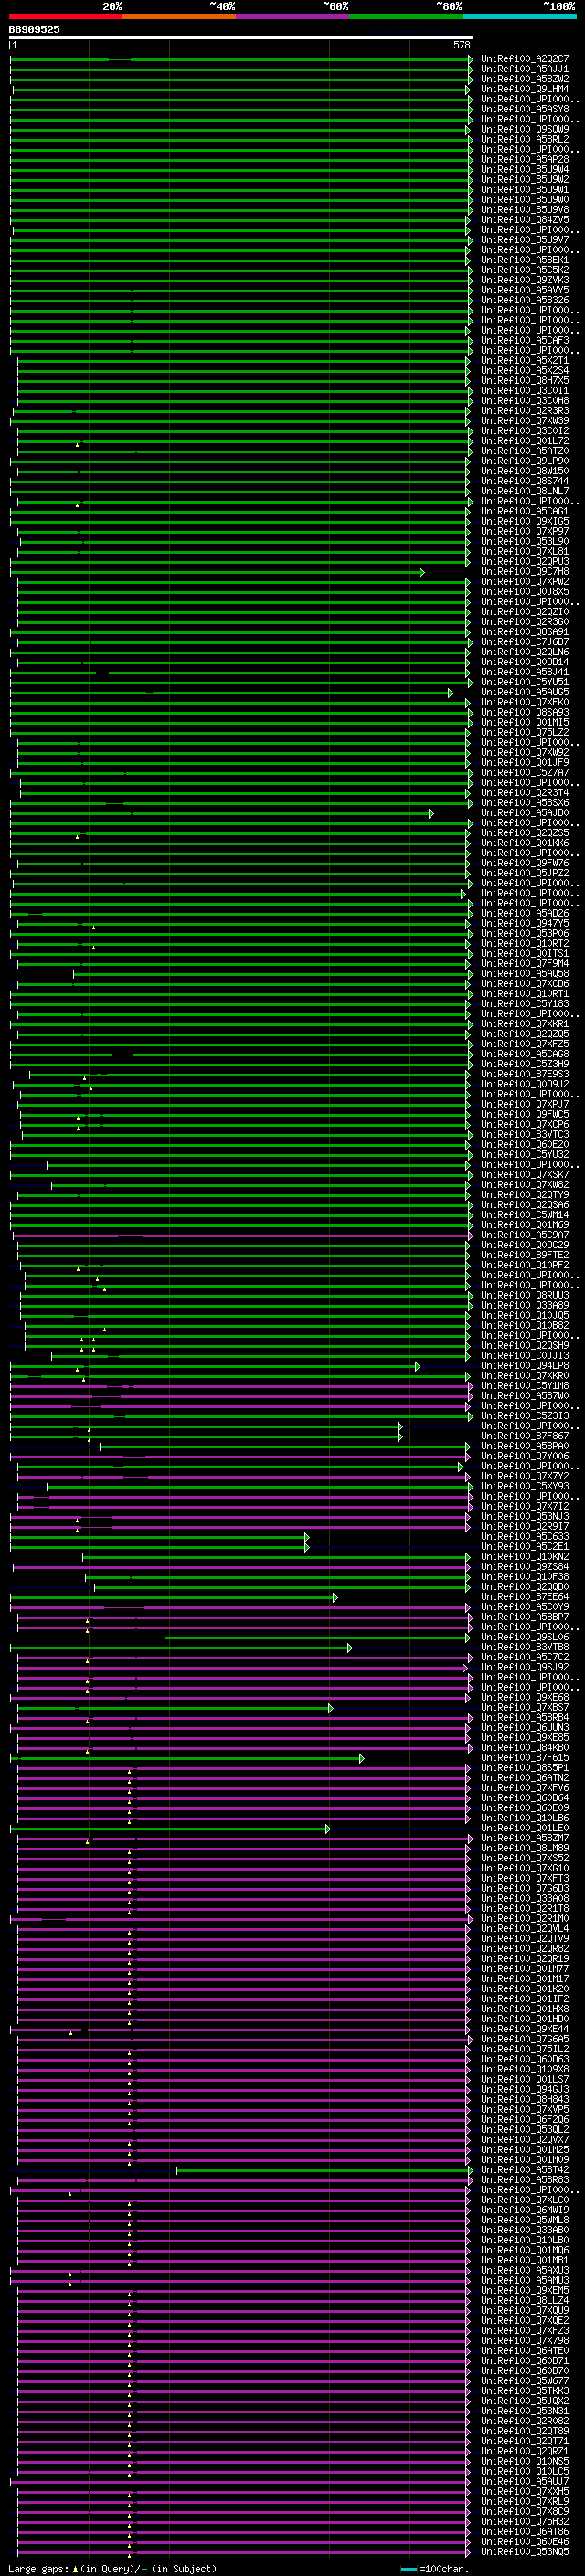Select label UniRef100_A5CAF3
Viewport: 585px width, 2576px height.
coord(525,340)
